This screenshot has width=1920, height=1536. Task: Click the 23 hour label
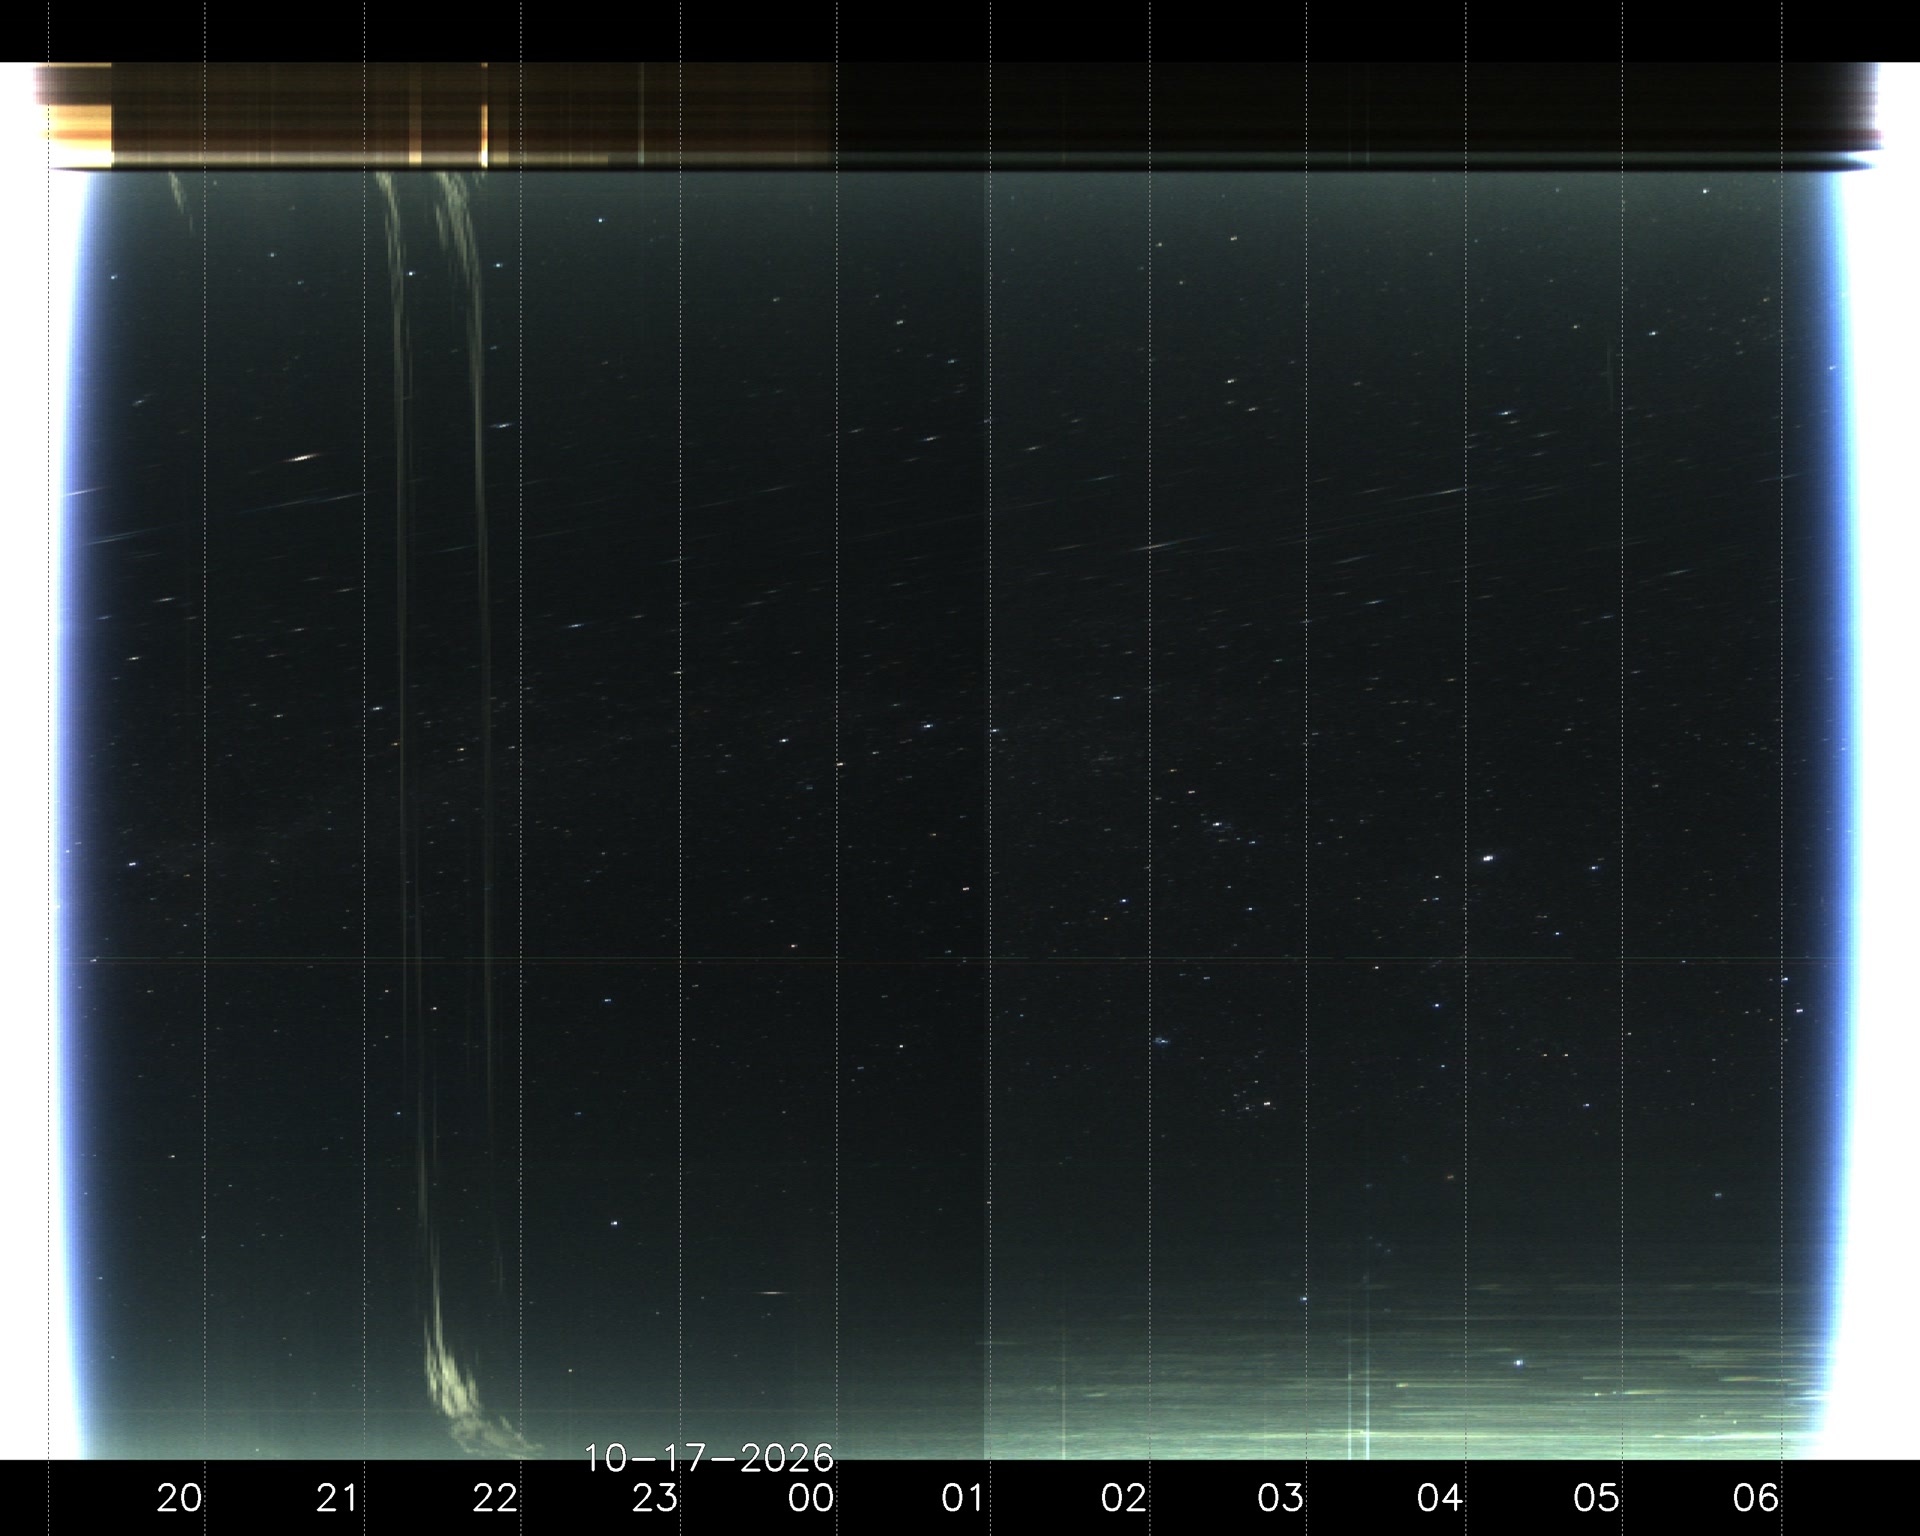655,1497
